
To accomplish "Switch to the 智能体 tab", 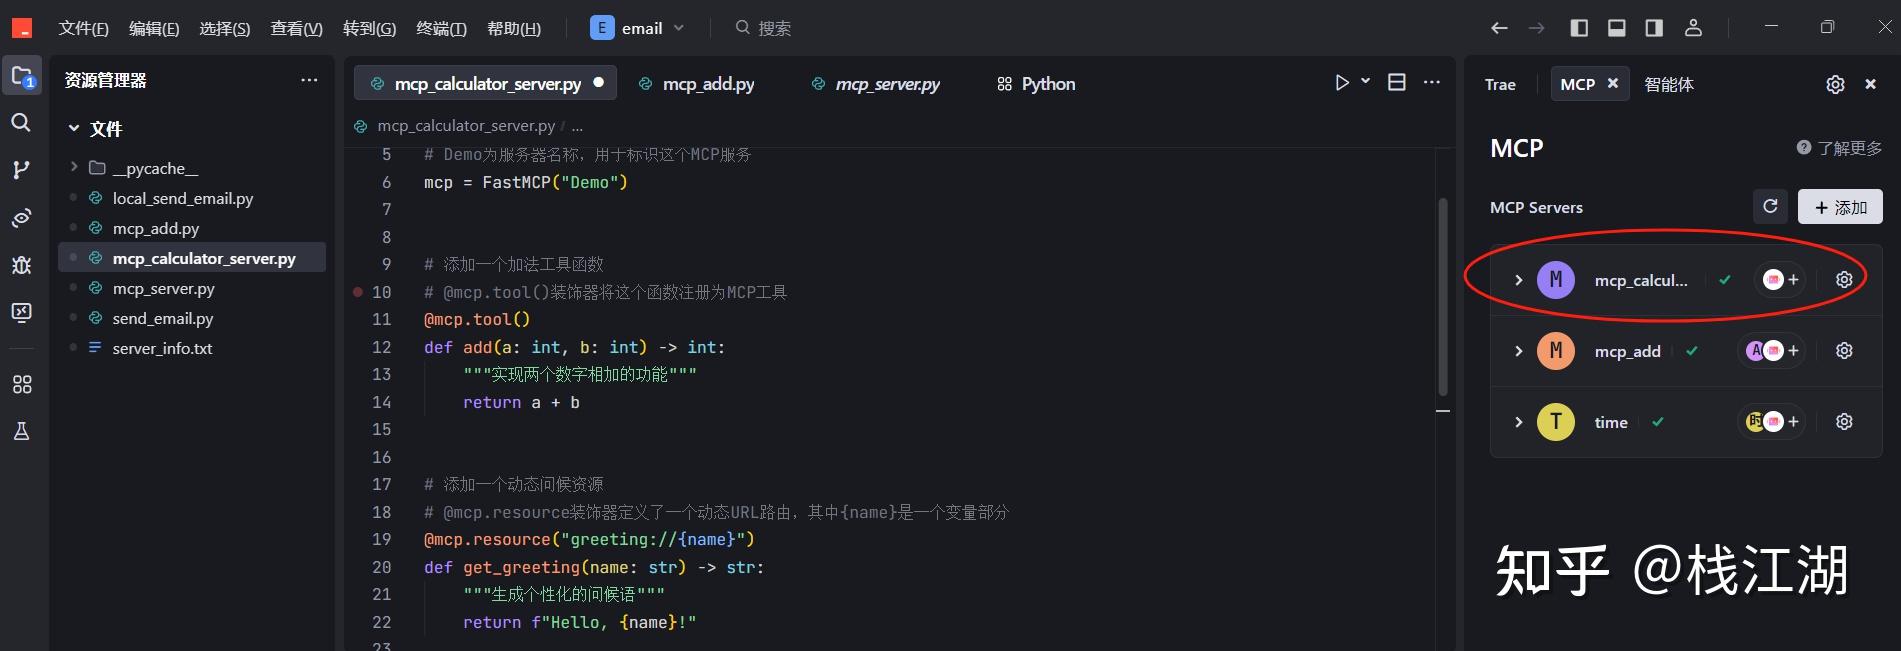I will (x=1669, y=85).
